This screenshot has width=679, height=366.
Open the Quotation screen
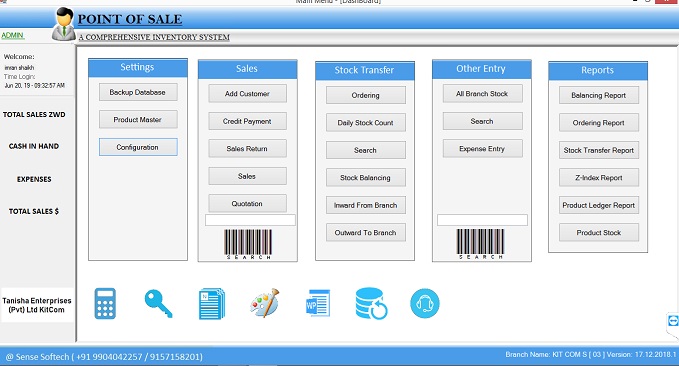coord(247,204)
